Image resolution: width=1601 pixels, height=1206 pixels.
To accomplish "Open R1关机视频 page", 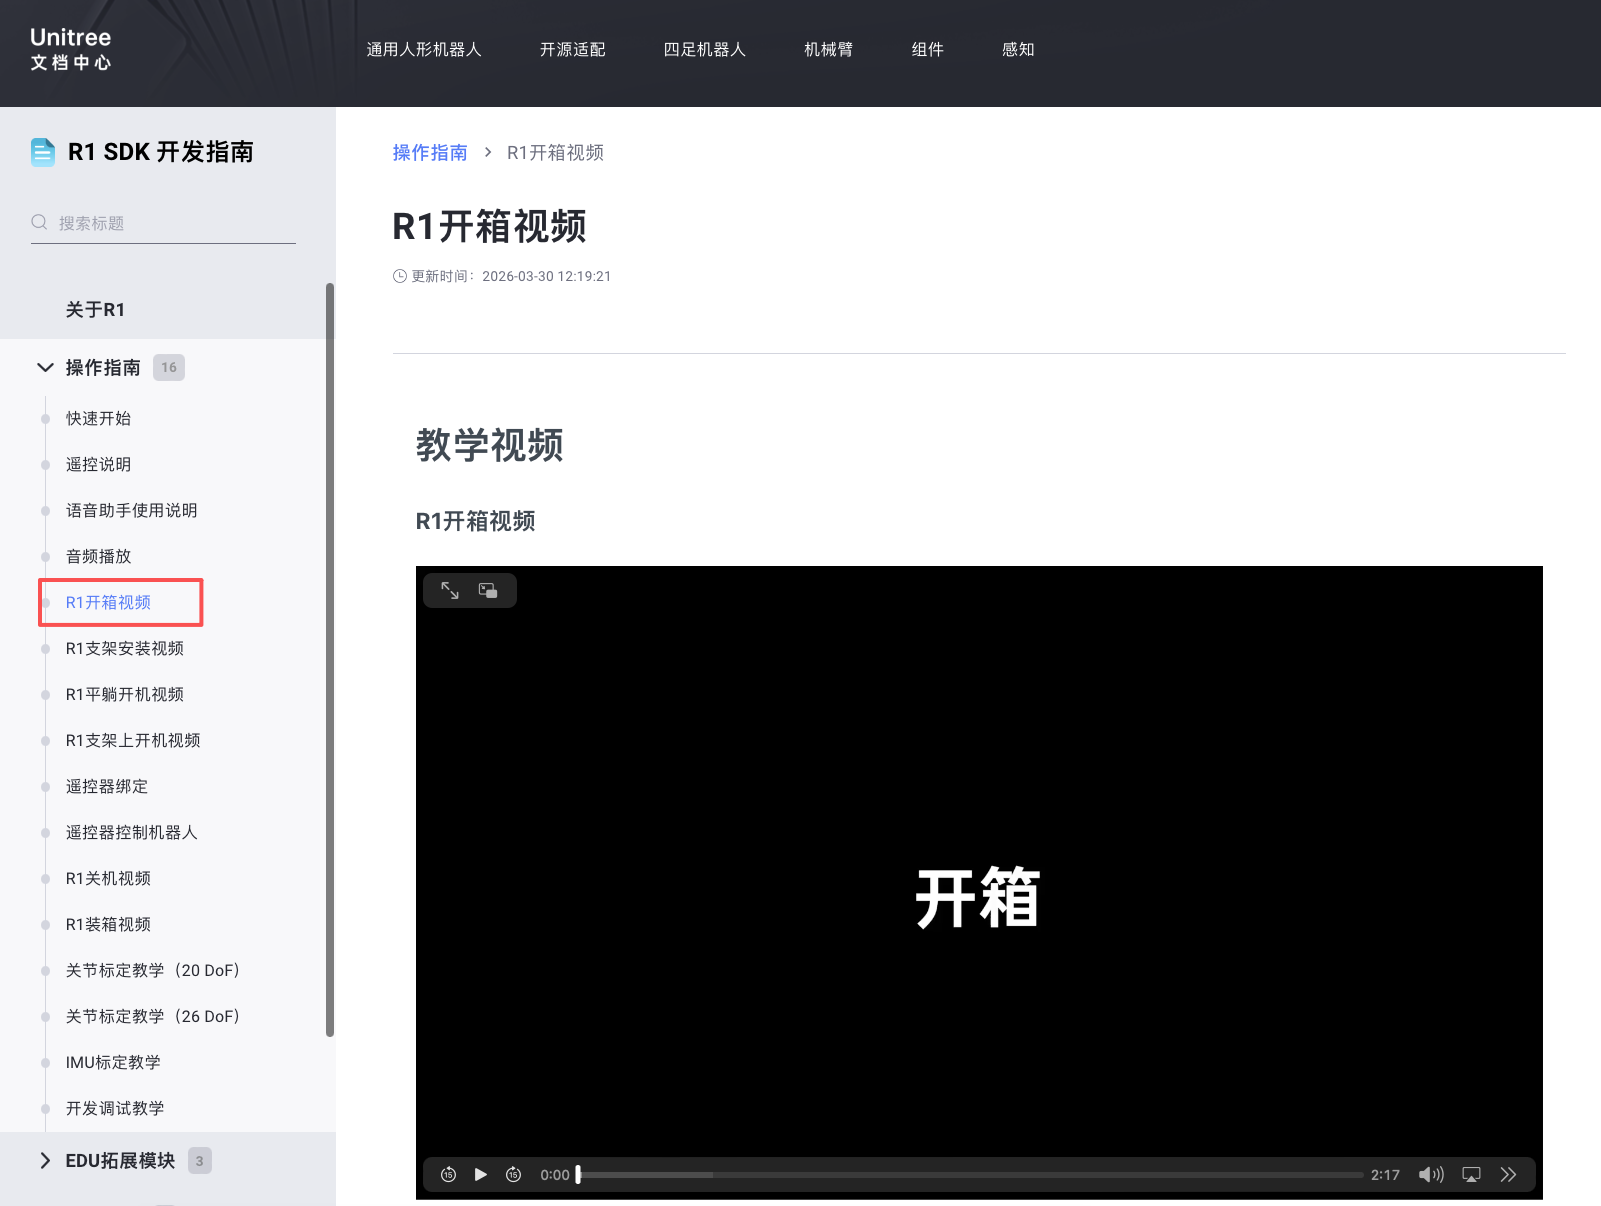I will (108, 878).
